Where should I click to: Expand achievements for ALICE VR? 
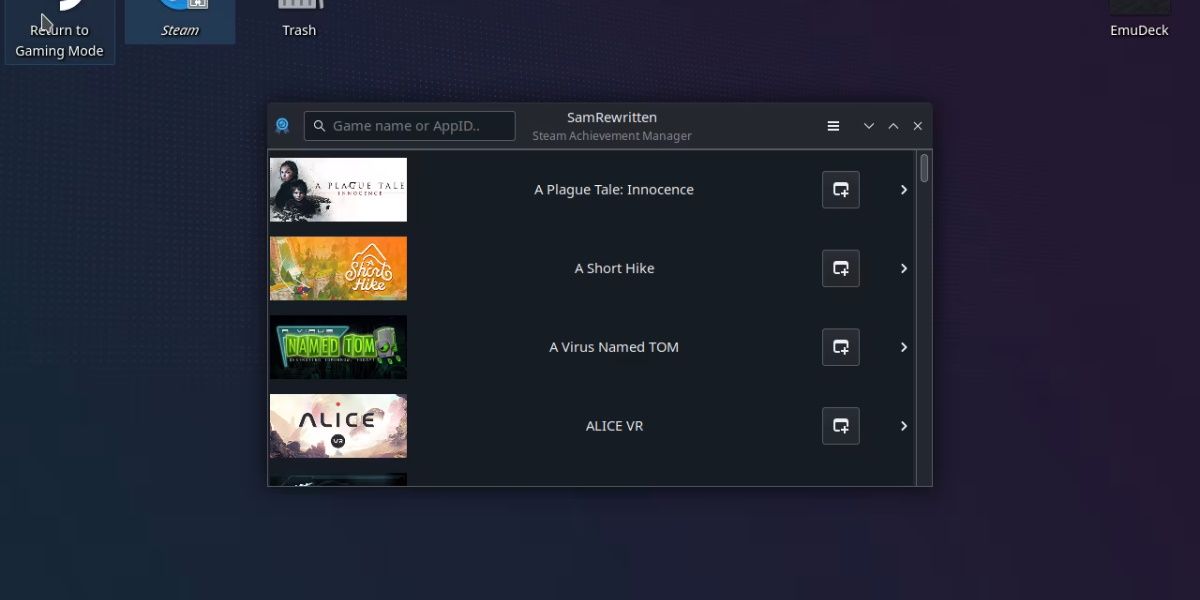coord(903,425)
